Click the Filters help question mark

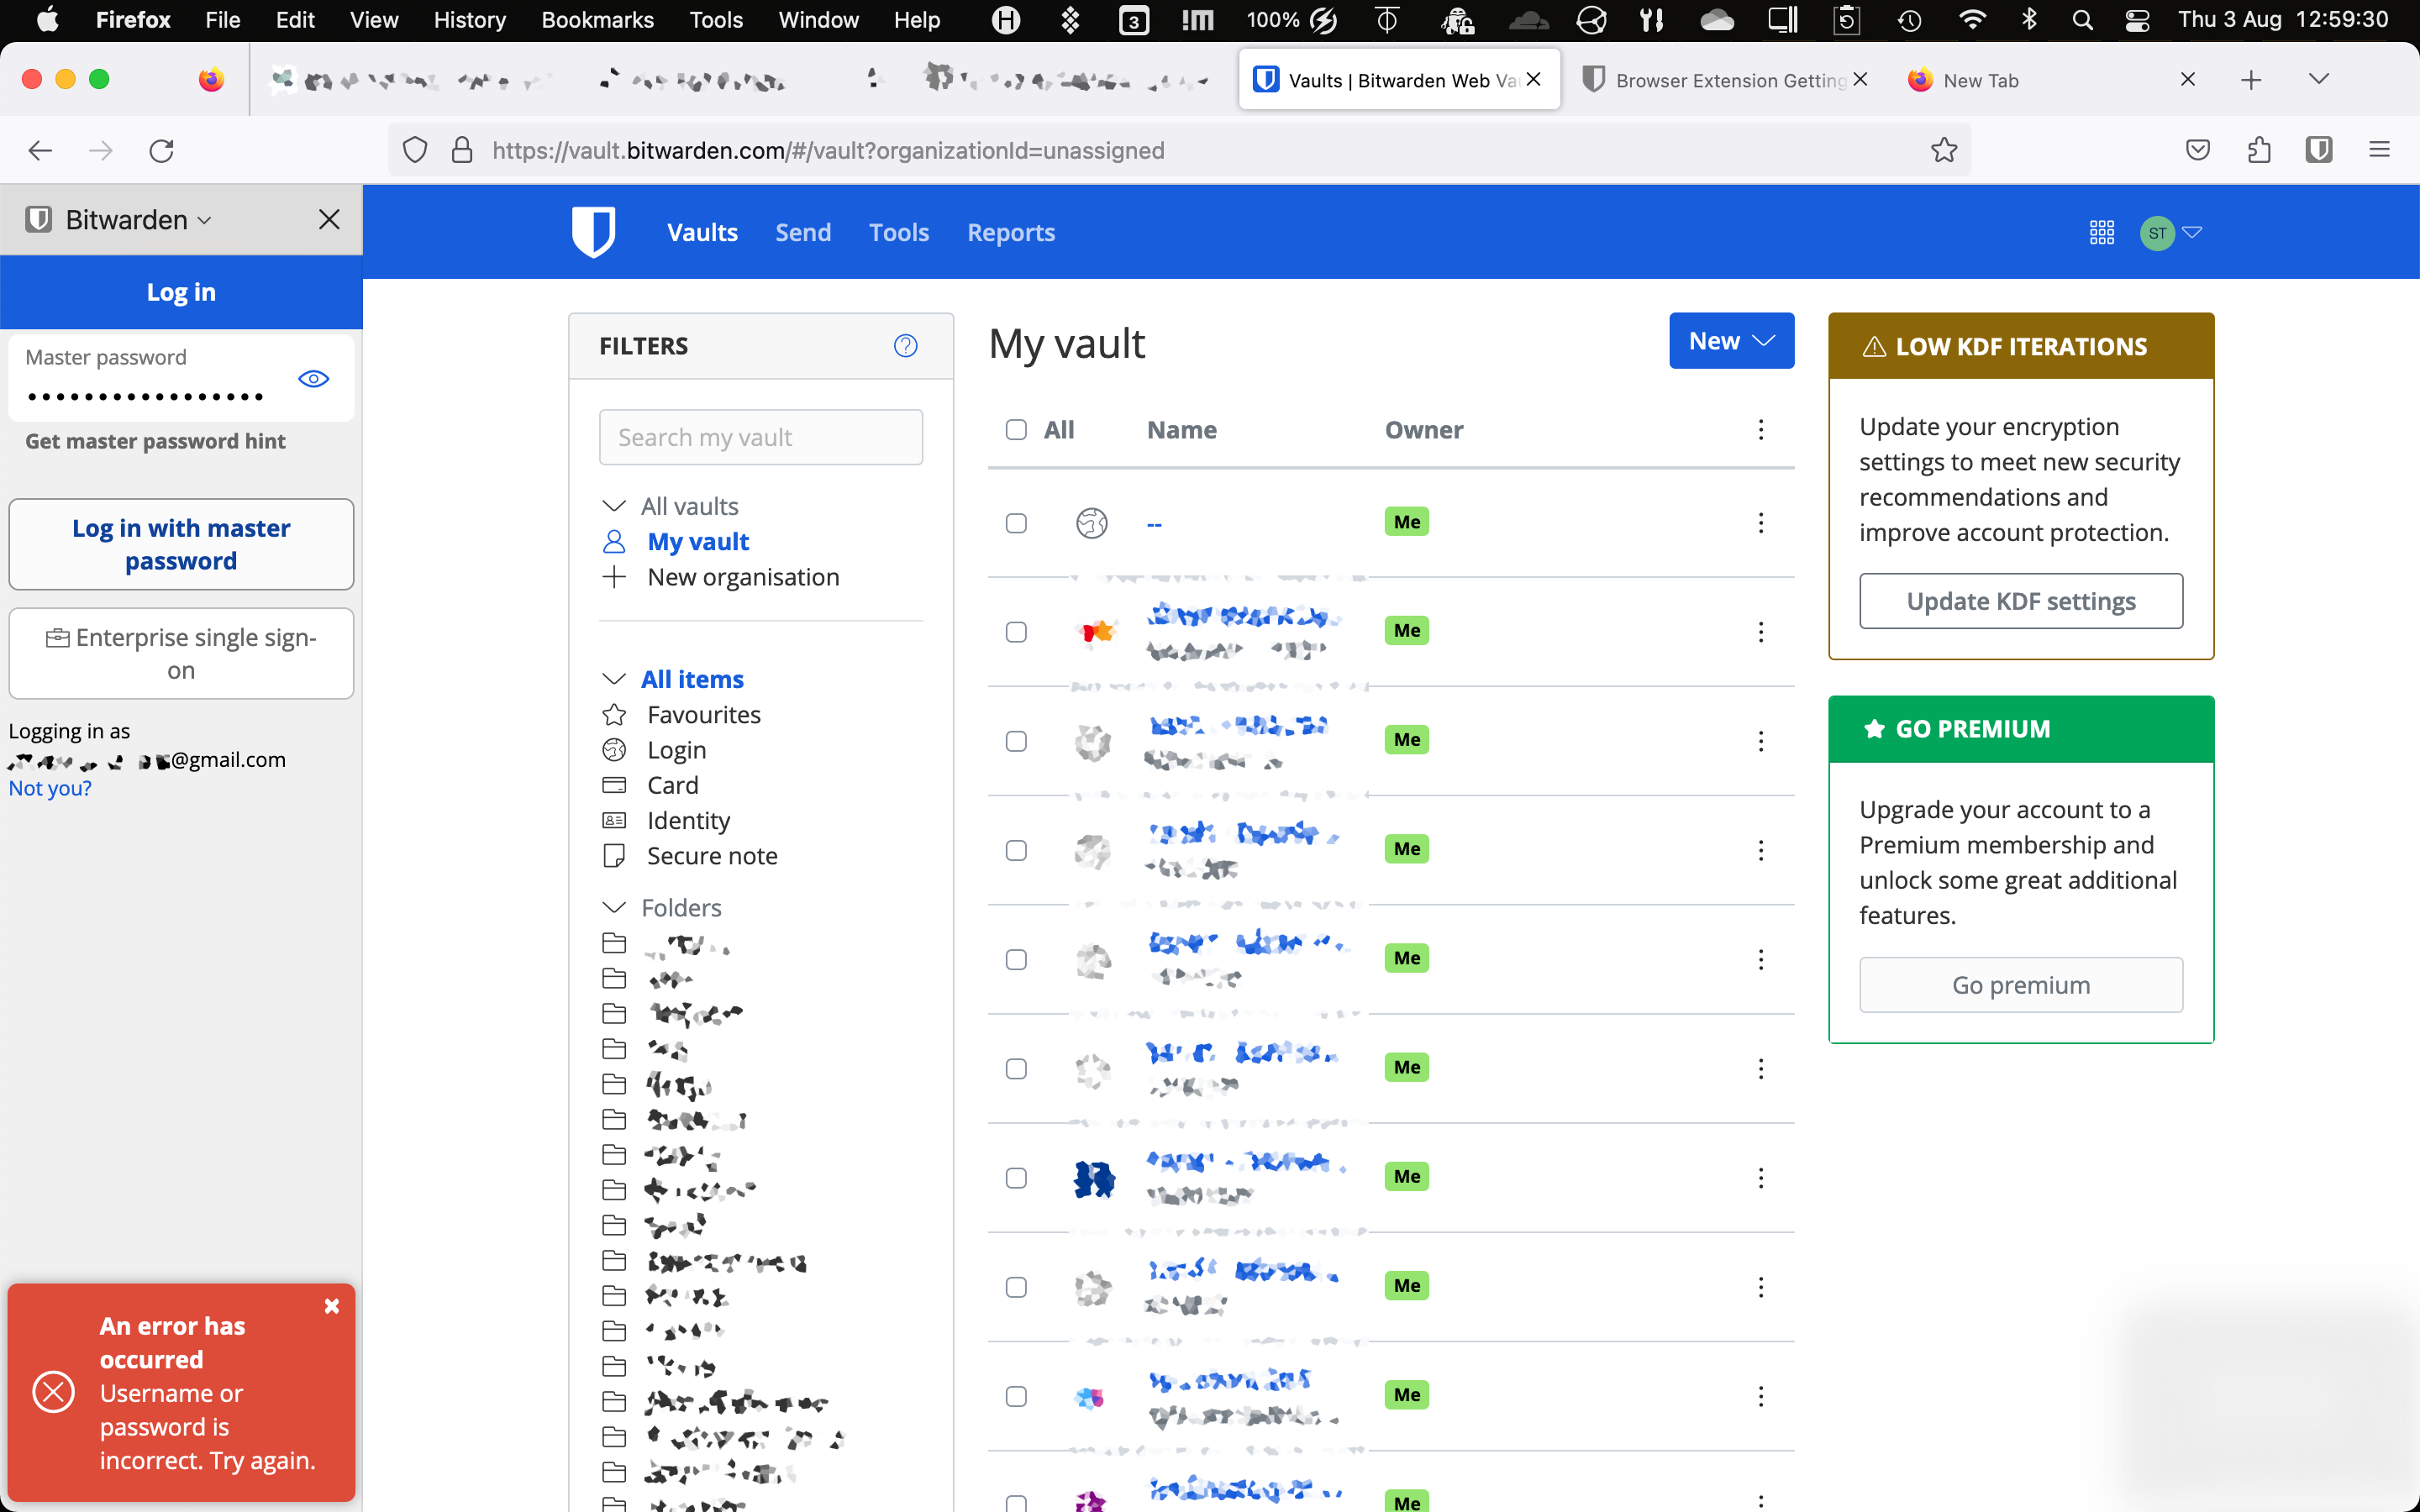click(x=906, y=345)
